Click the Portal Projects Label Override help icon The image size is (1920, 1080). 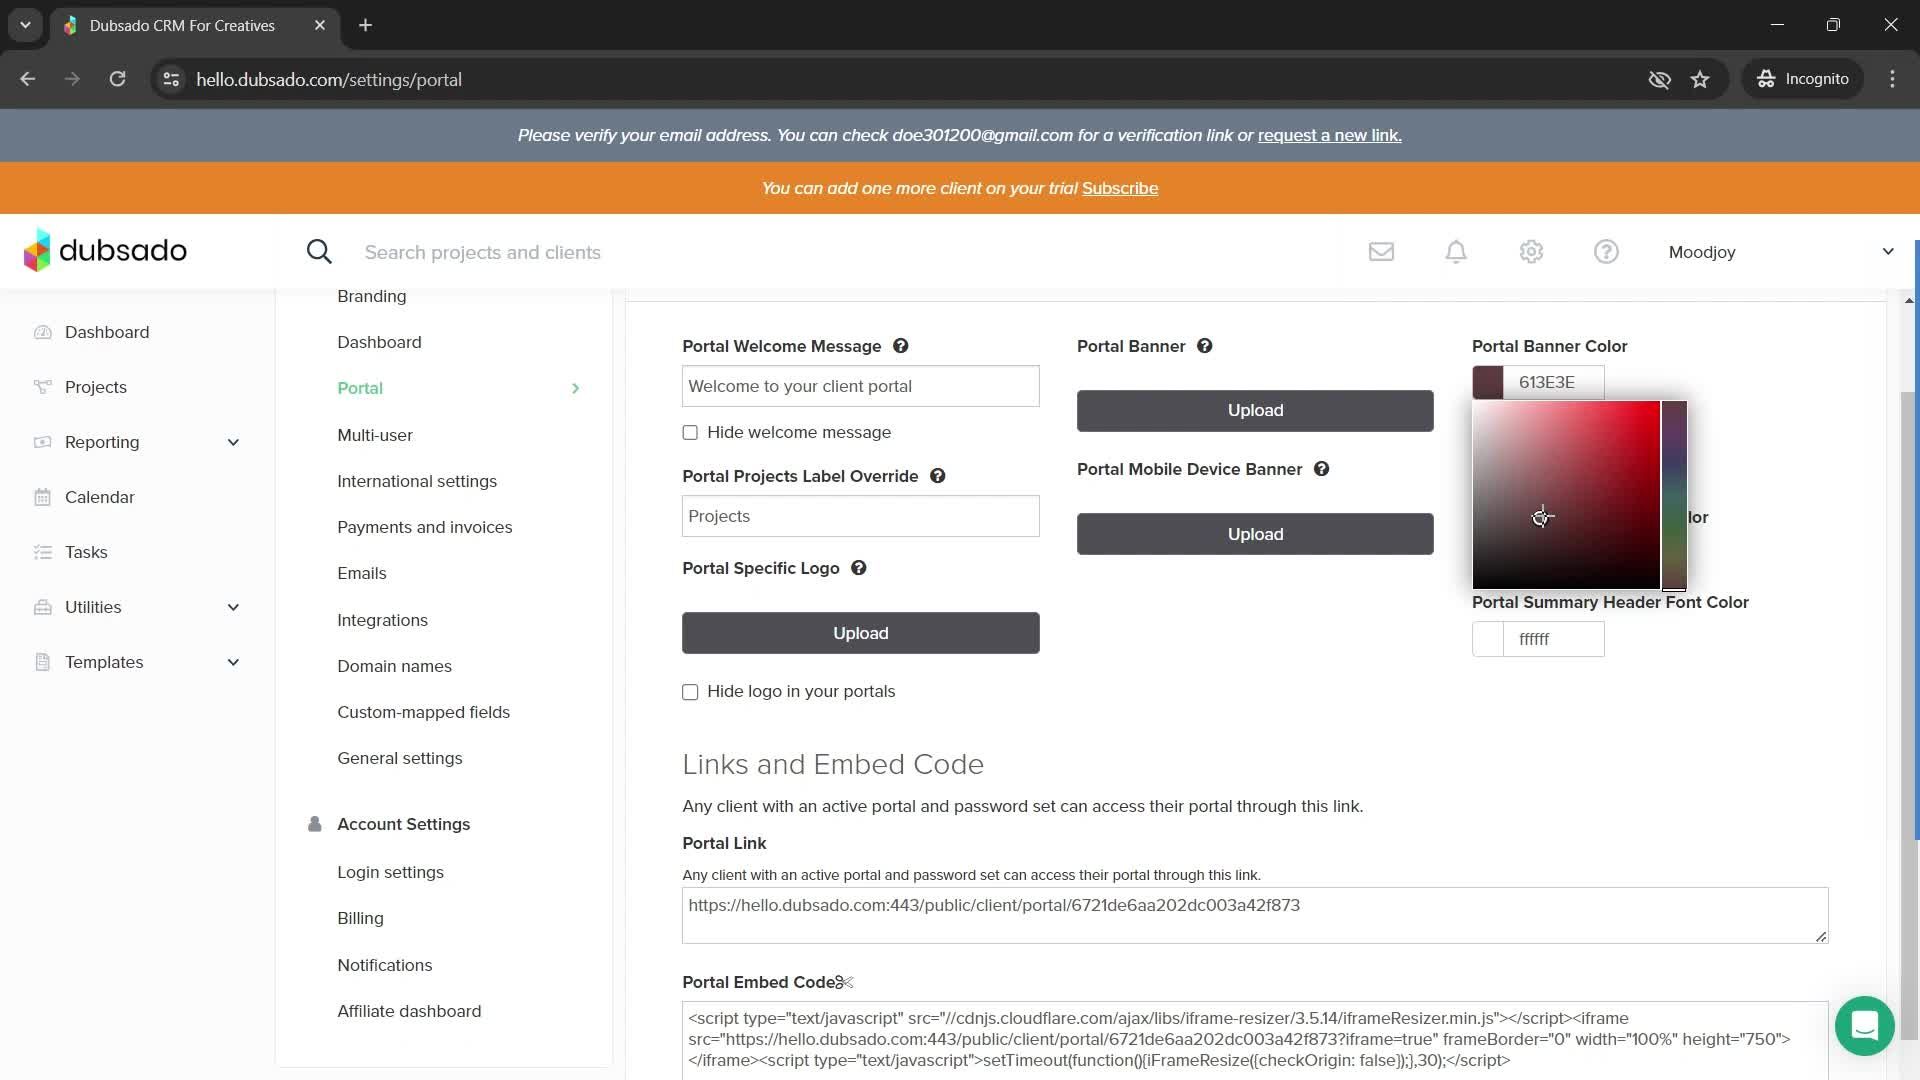(937, 476)
